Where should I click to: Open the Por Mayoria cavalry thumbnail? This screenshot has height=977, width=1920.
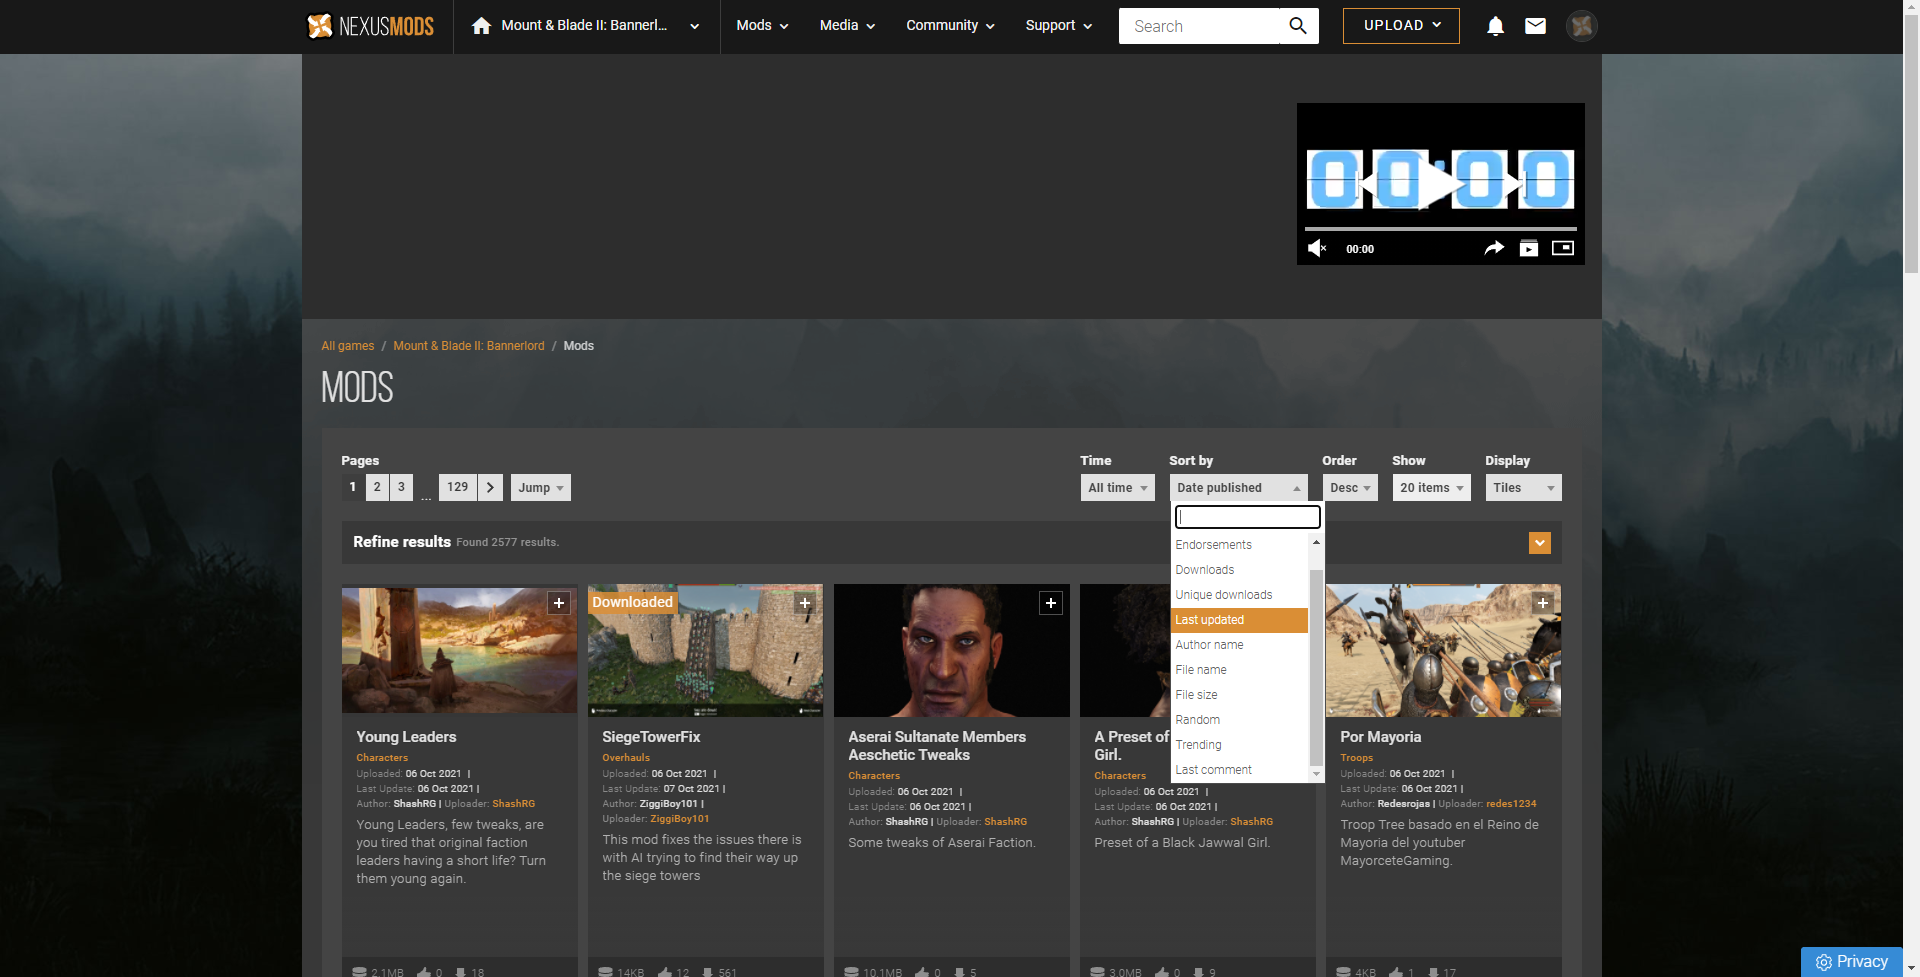pyautogui.click(x=1444, y=650)
